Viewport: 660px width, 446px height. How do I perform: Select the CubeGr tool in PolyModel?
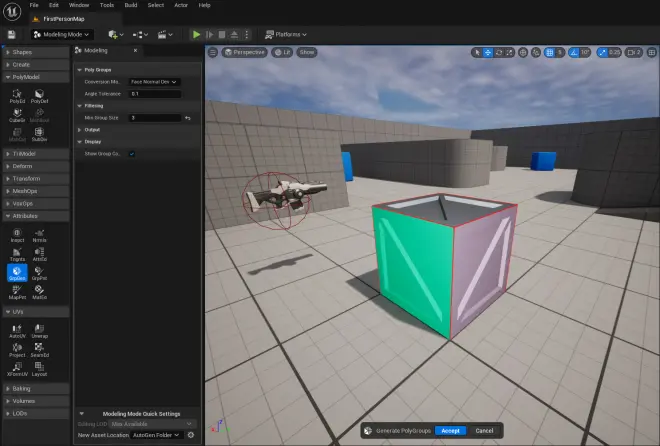pos(17,115)
